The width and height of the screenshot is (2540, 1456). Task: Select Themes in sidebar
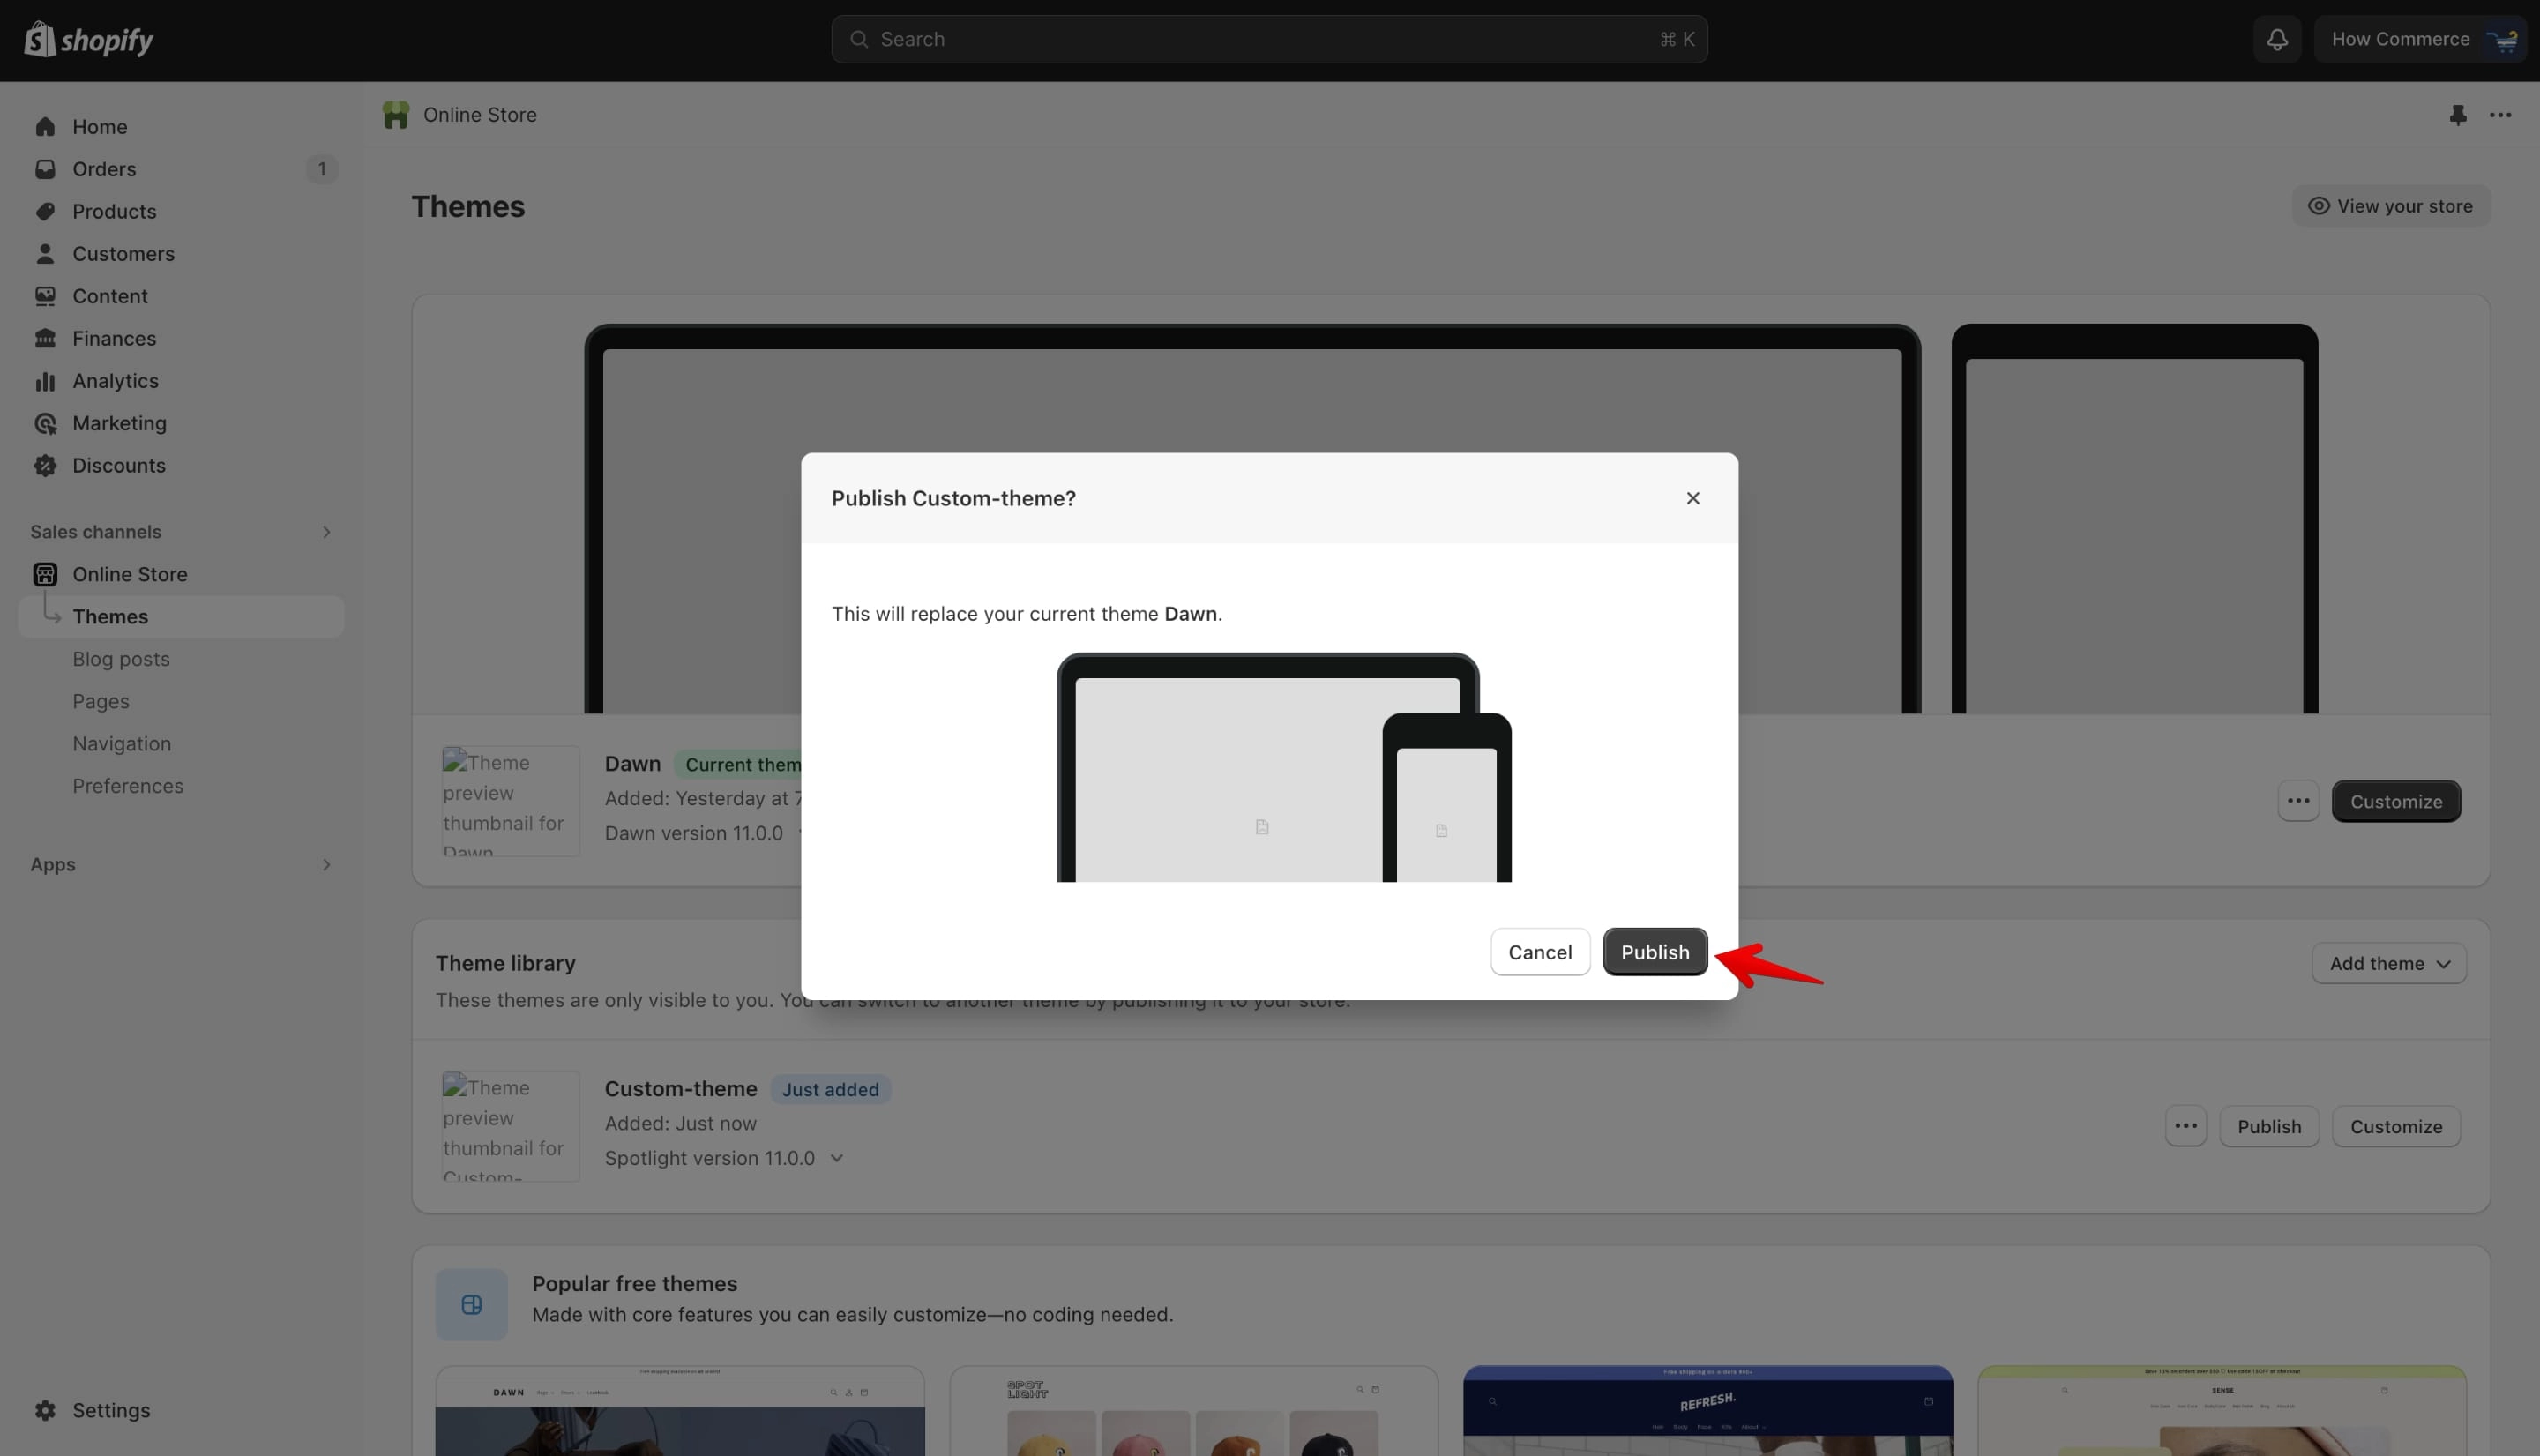181,617
